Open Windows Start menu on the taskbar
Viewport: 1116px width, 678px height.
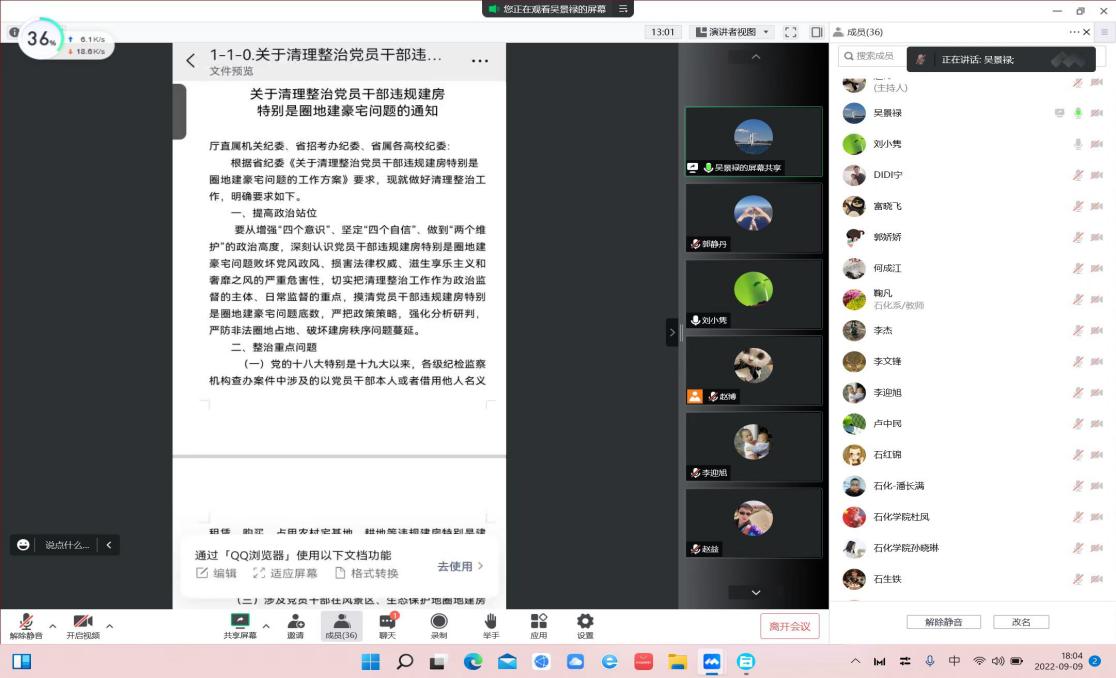coord(371,662)
